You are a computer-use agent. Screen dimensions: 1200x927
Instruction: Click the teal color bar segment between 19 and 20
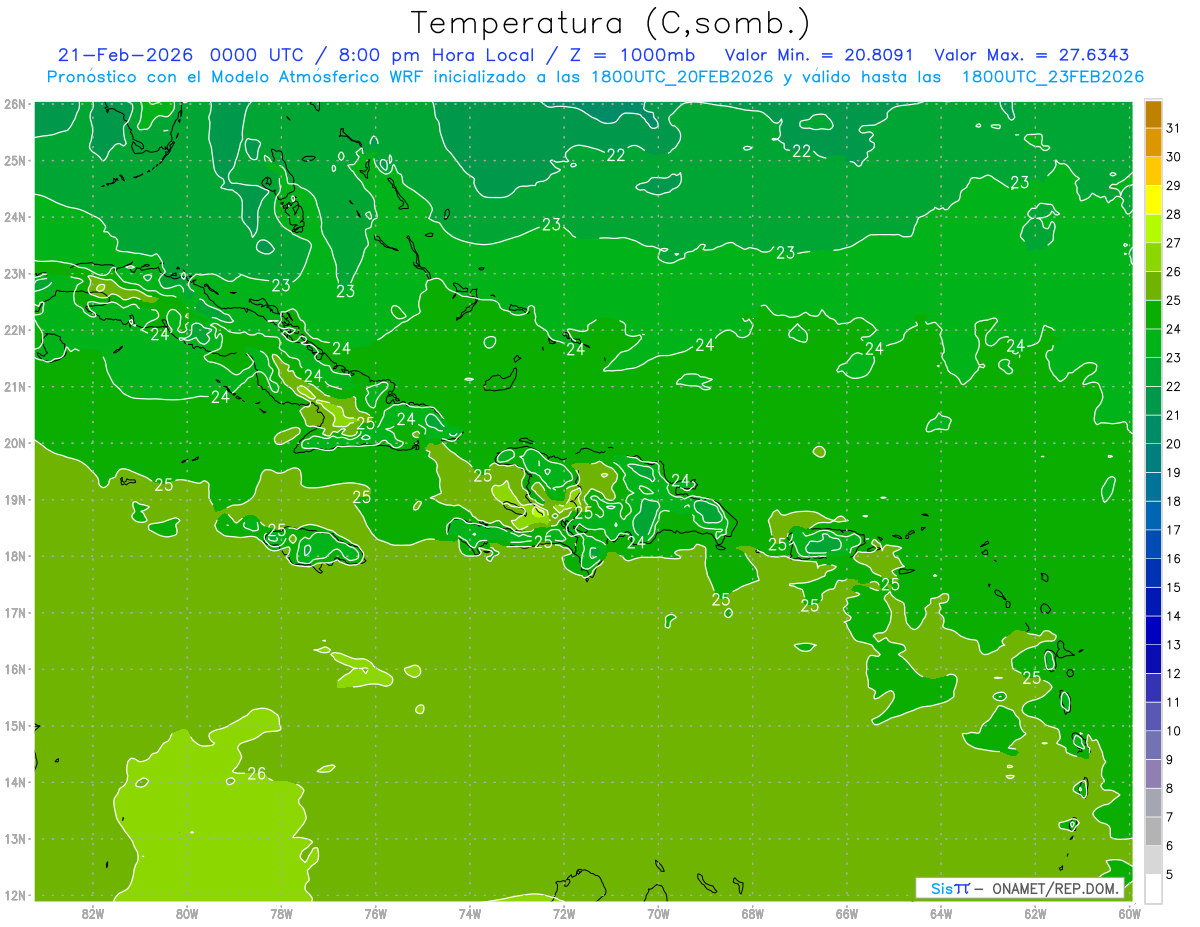(1153, 458)
